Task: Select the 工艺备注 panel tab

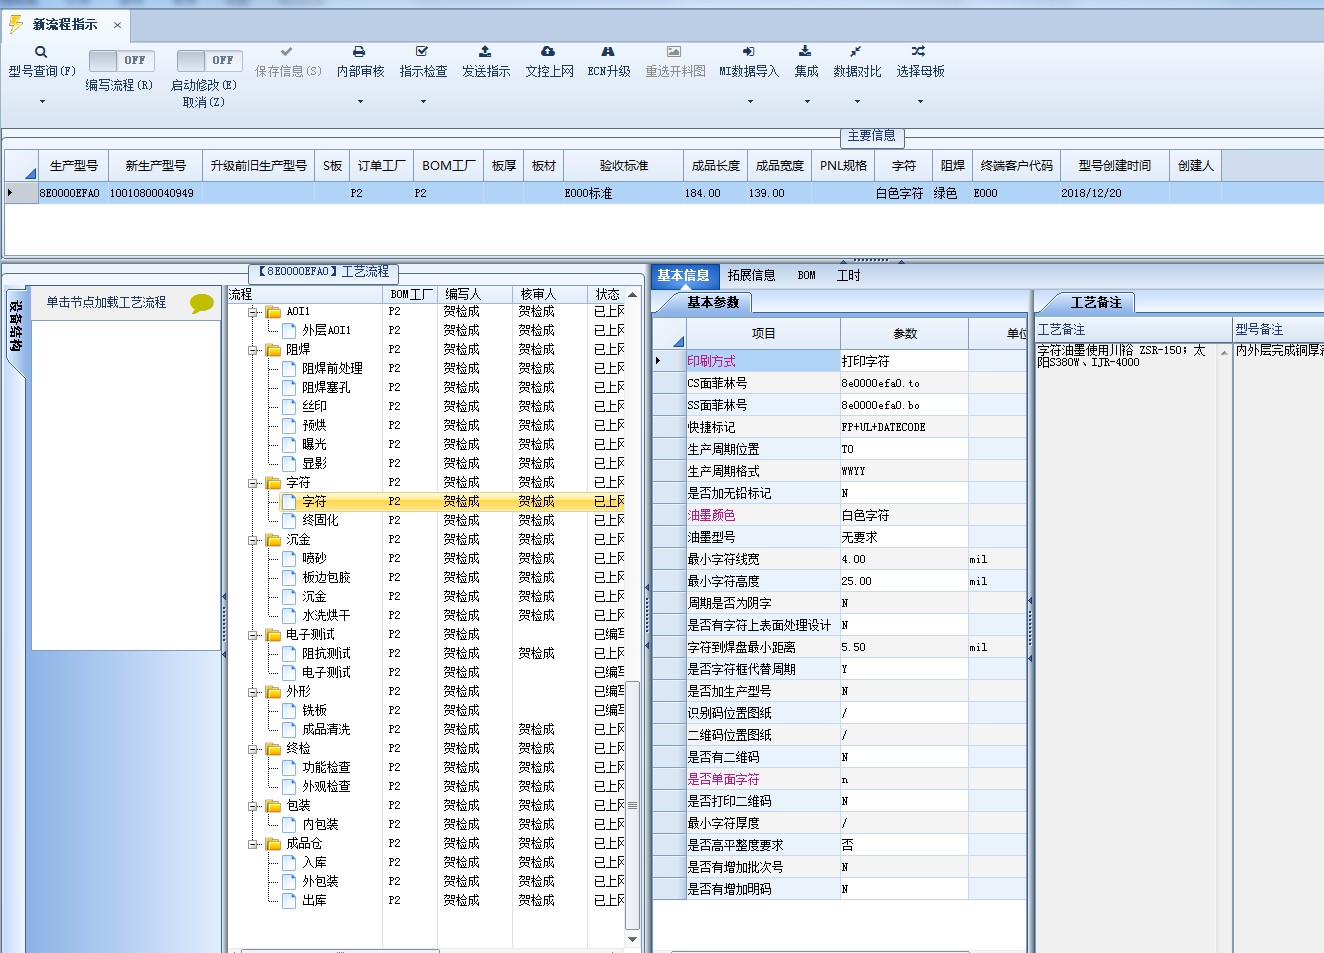Action: pyautogui.click(x=1096, y=302)
